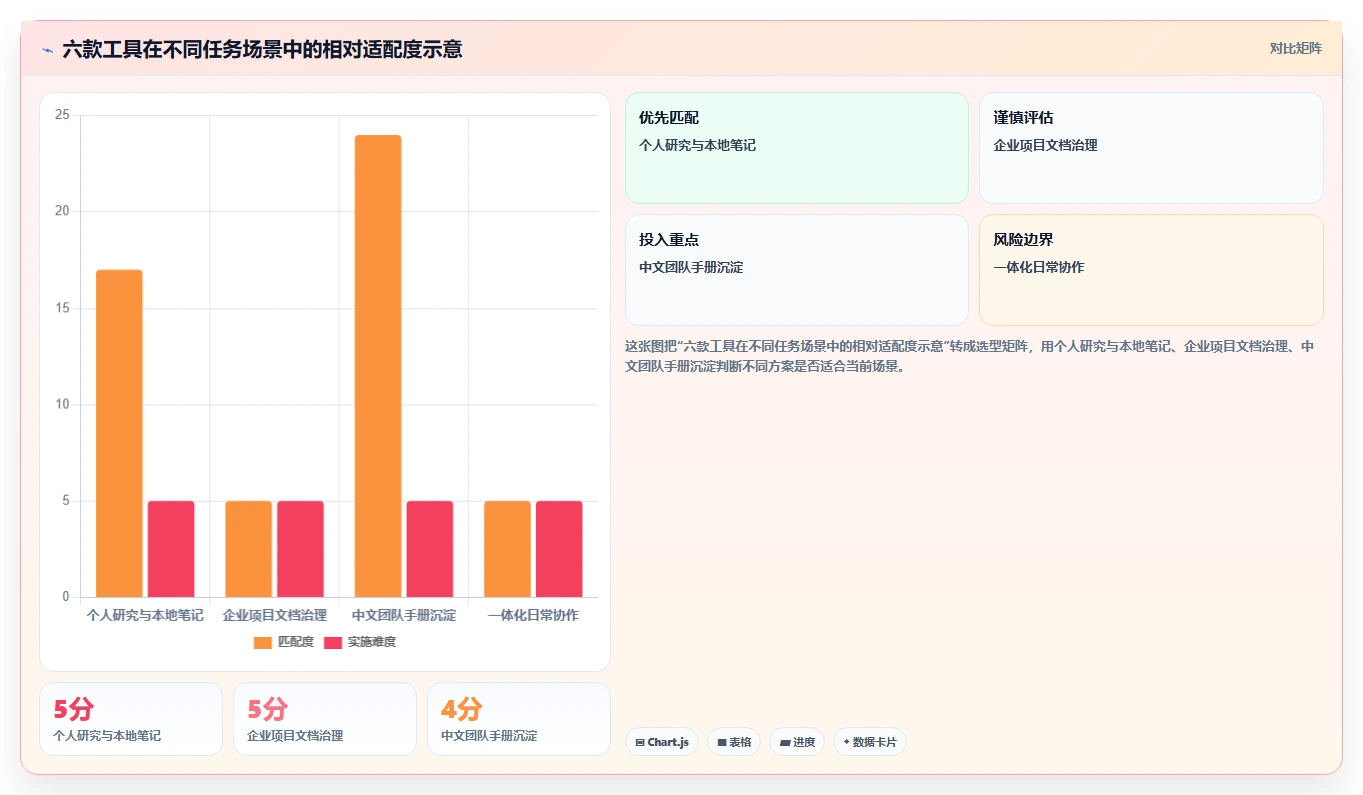Click the 中文团队手册沉淀 x-axis label
This screenshot has width=1363, height=795.
pos(404,615)
